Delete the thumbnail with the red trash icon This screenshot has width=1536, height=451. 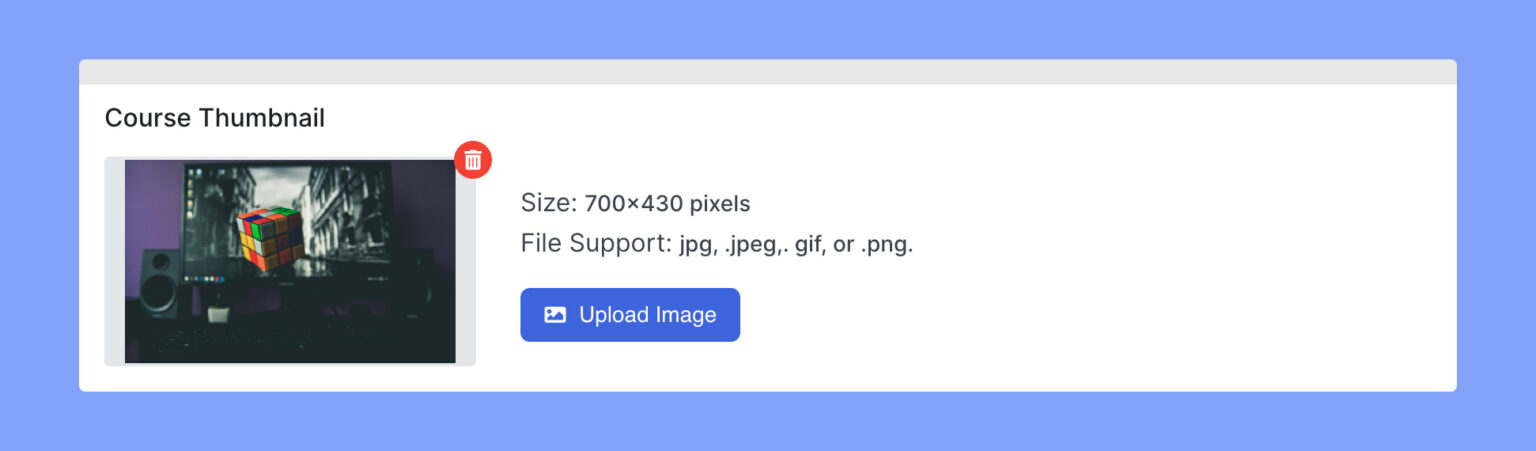point(473,159)
